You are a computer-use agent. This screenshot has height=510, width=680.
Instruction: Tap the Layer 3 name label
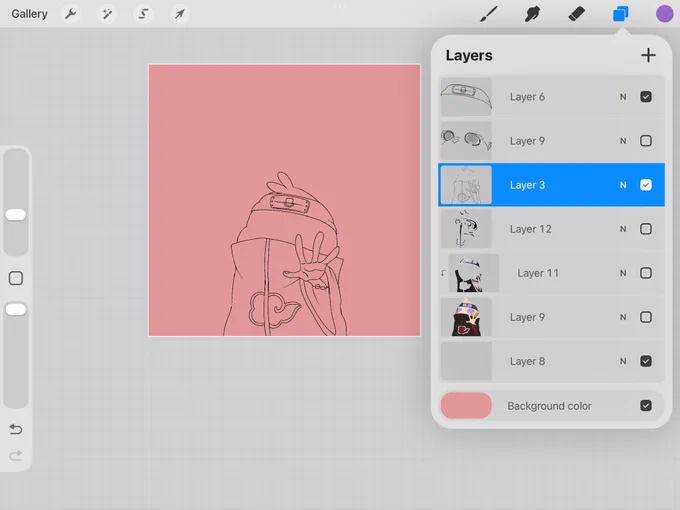point(527,185)
